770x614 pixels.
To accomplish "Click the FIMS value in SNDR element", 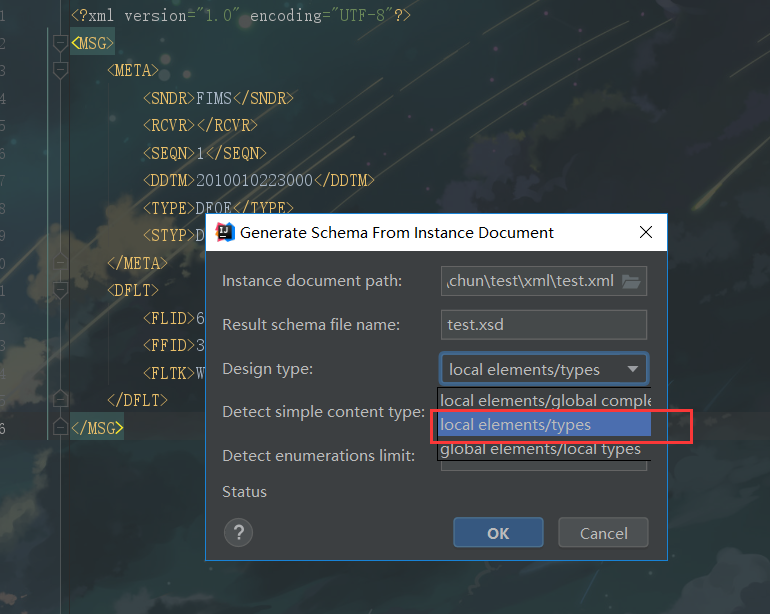I will 213,99.
